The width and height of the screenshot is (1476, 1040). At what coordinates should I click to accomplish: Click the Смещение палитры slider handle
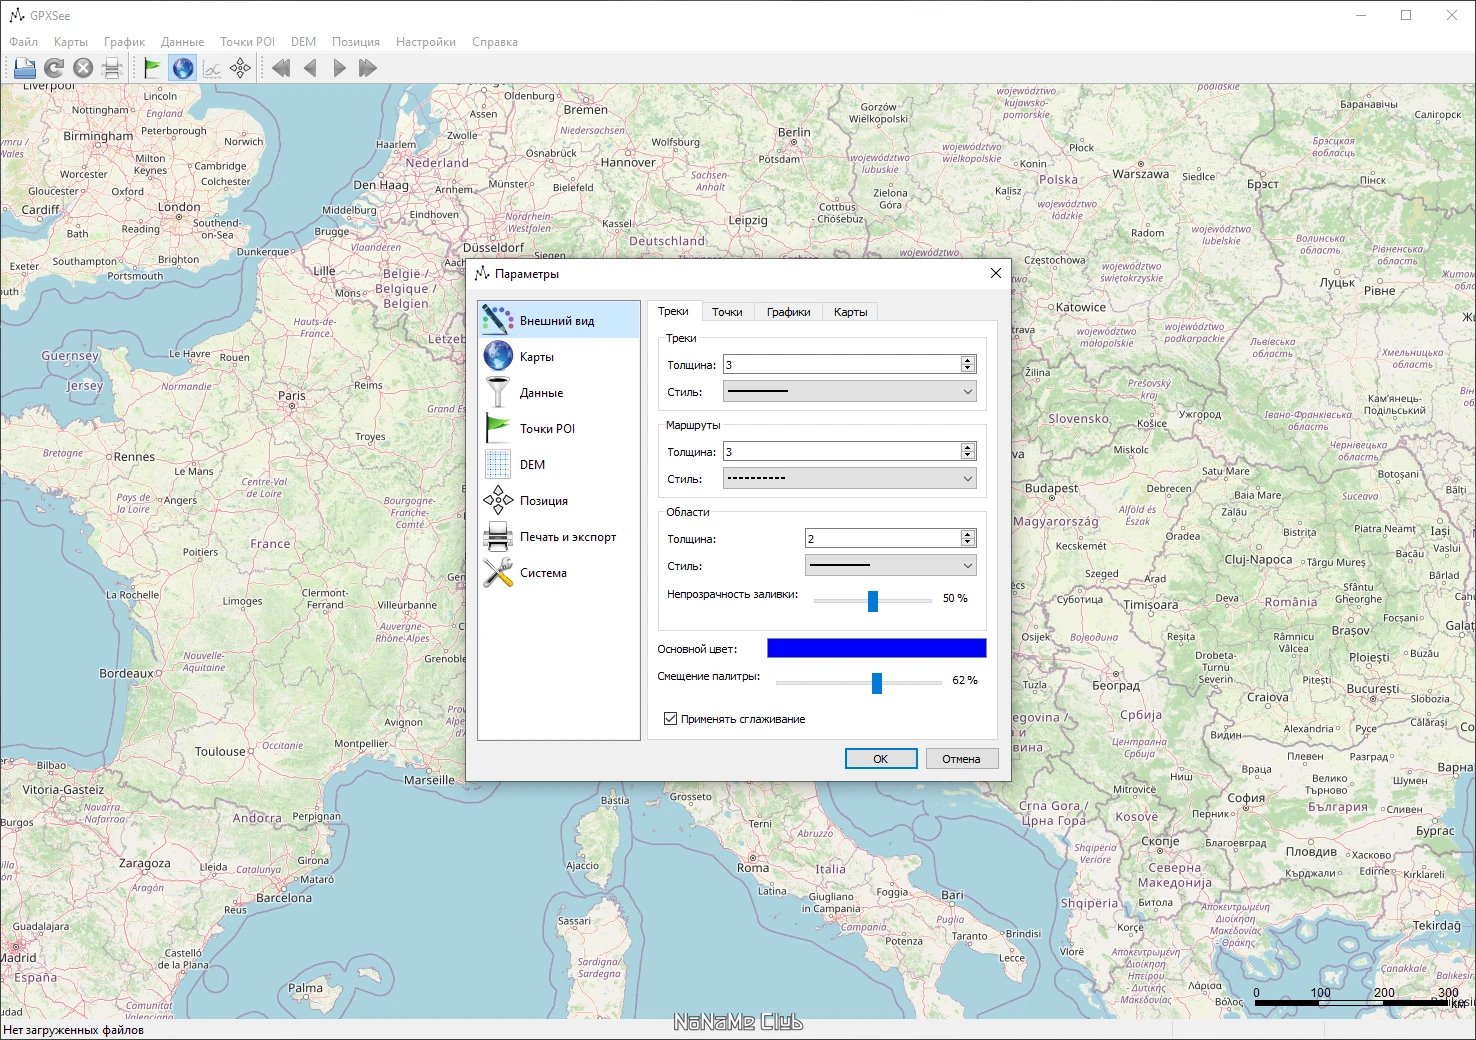point(877,683)
